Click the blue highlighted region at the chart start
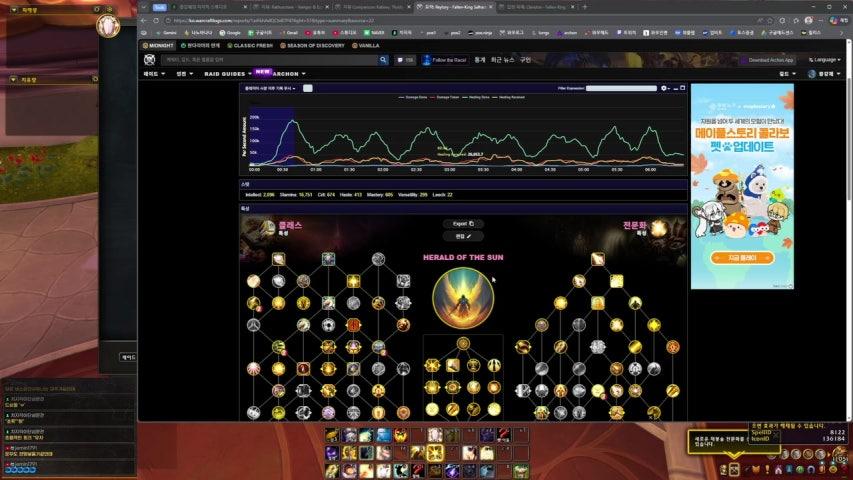853x480 pixels. click(272, 138)
